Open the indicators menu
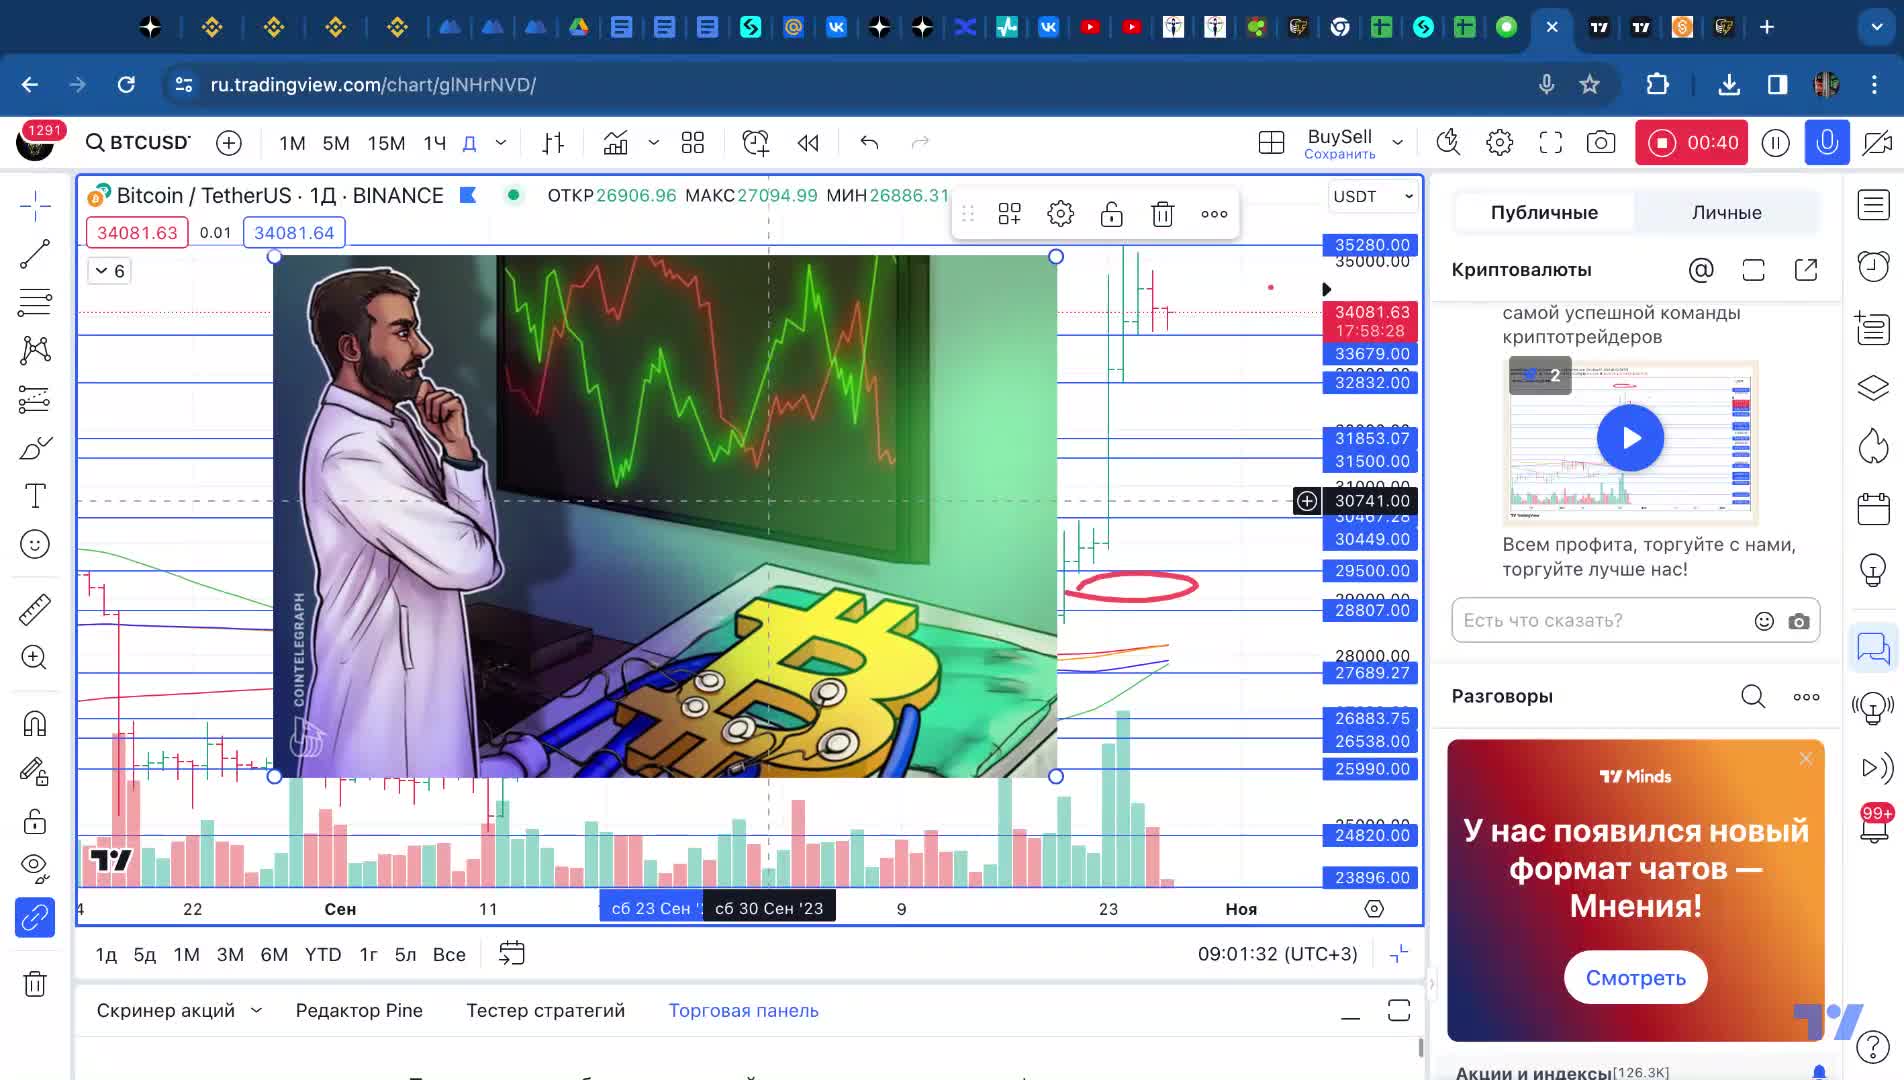The image size is (1904, 1080). point(615,143)
